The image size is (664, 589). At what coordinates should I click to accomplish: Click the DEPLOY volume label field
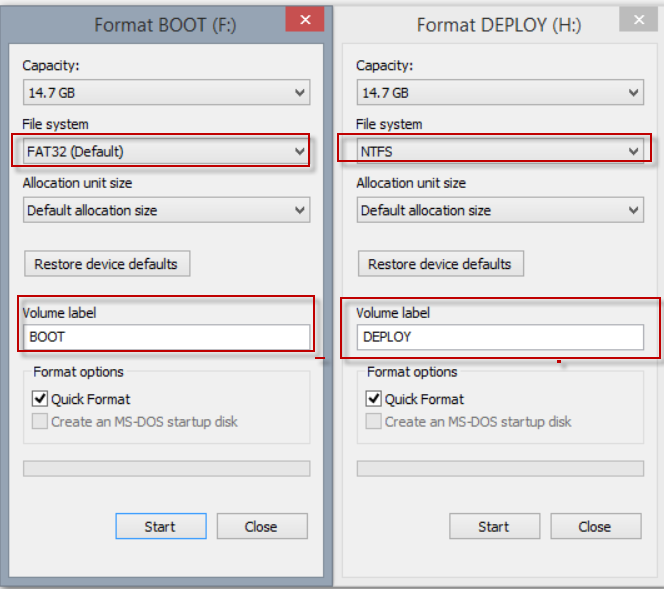click(x=500, y=337)
